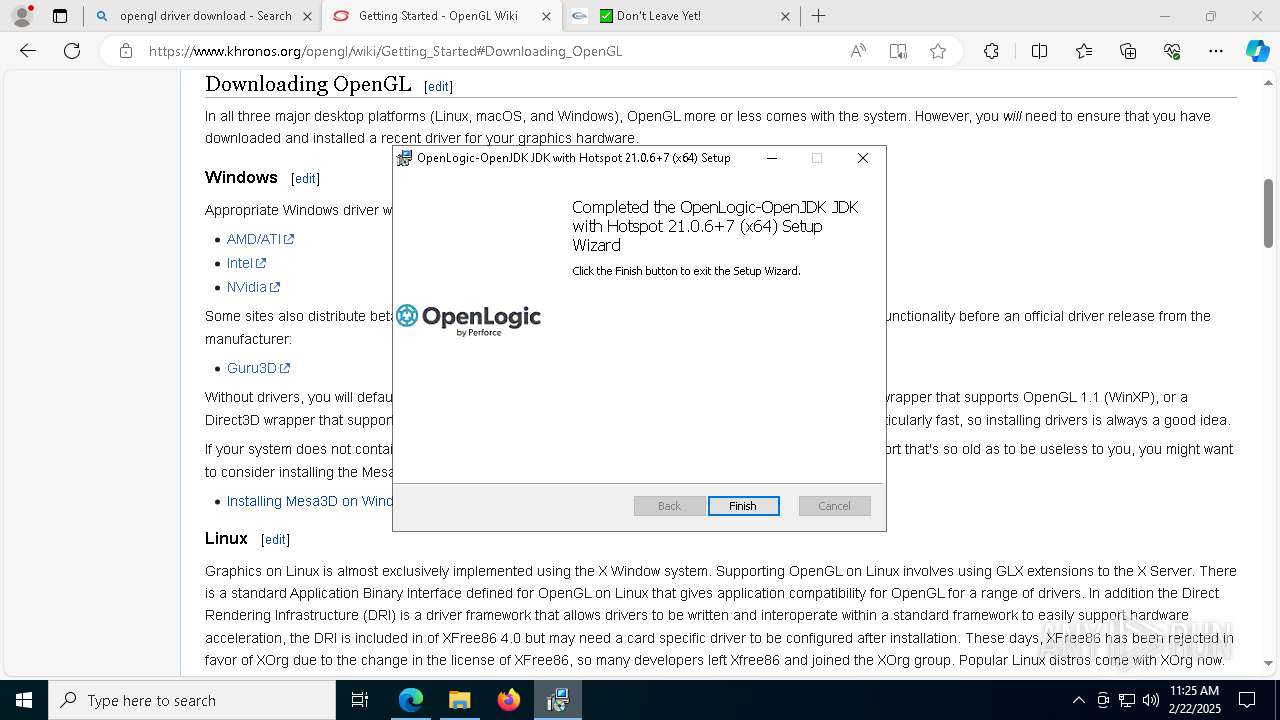Close the 'opengl driver download' tab

307,16
